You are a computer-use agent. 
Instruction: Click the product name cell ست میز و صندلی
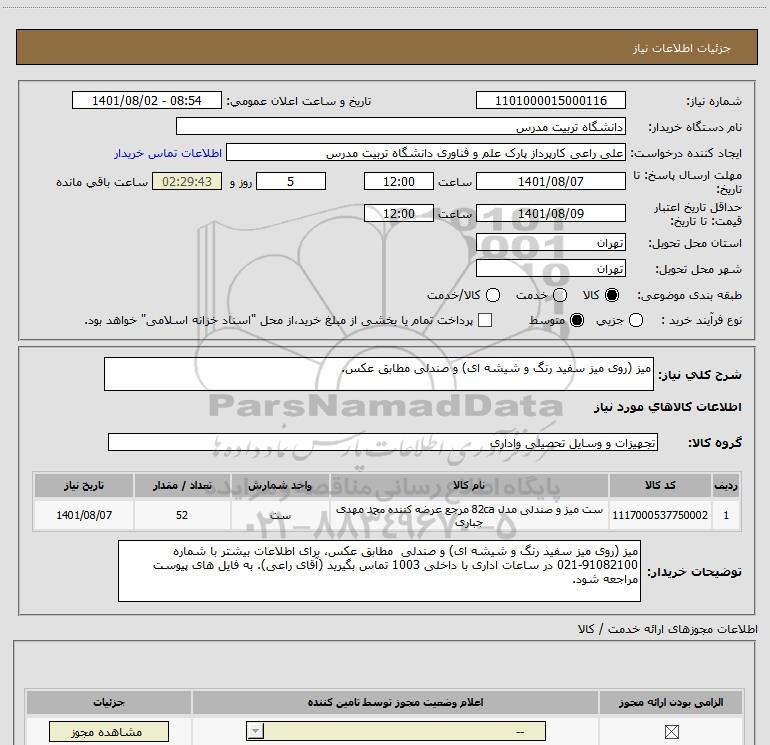469,515
